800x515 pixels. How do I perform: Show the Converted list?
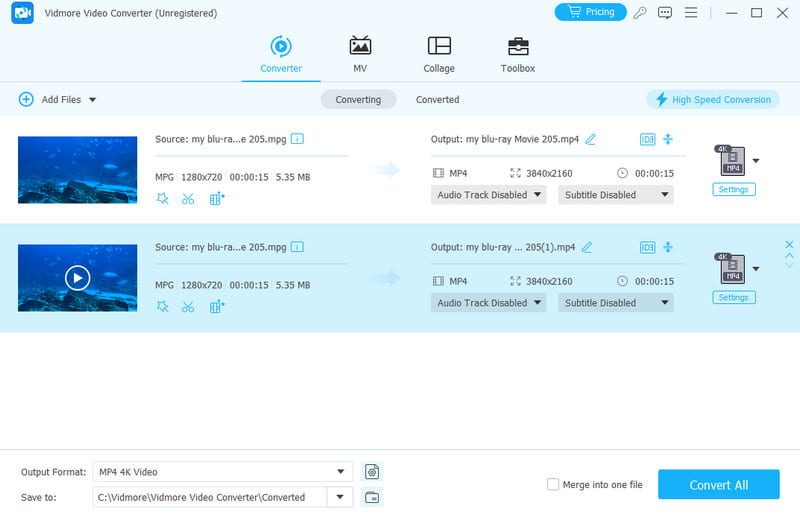pyautogui.click(x=437, y=100)
